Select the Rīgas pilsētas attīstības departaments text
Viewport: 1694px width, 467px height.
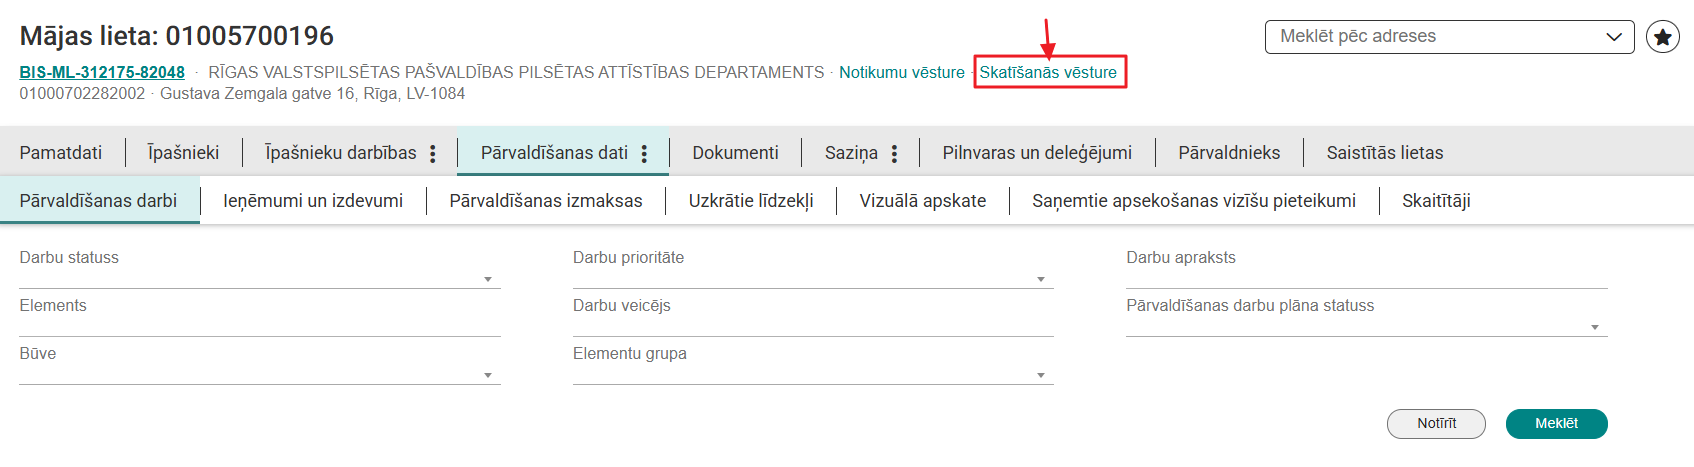pos(516,72)
